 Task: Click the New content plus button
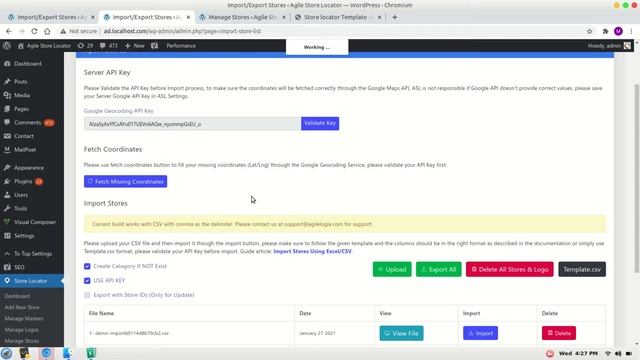(135, 46)
